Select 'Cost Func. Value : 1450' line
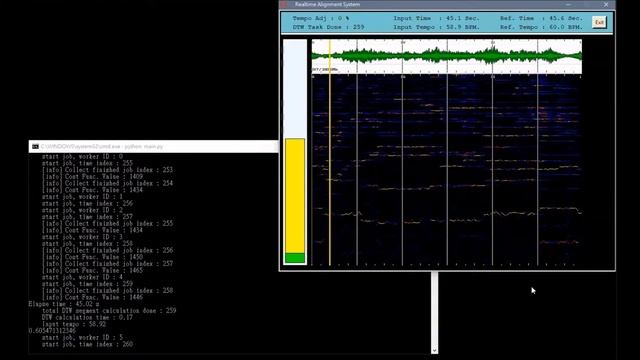This screenshot has height=360, width=640. (92, 257)
